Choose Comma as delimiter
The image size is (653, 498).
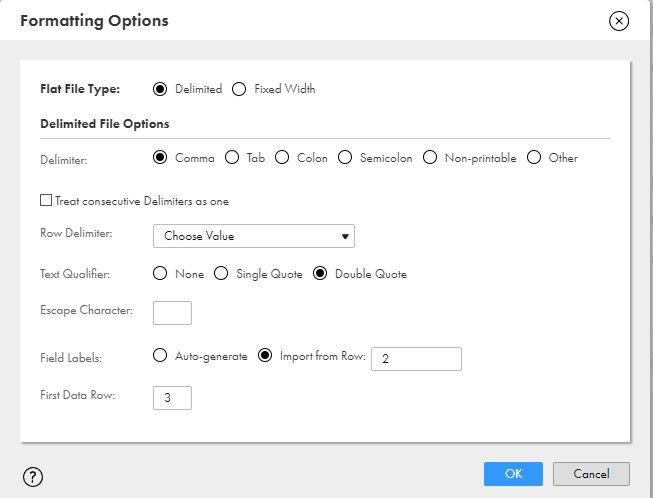pos(160,157)
